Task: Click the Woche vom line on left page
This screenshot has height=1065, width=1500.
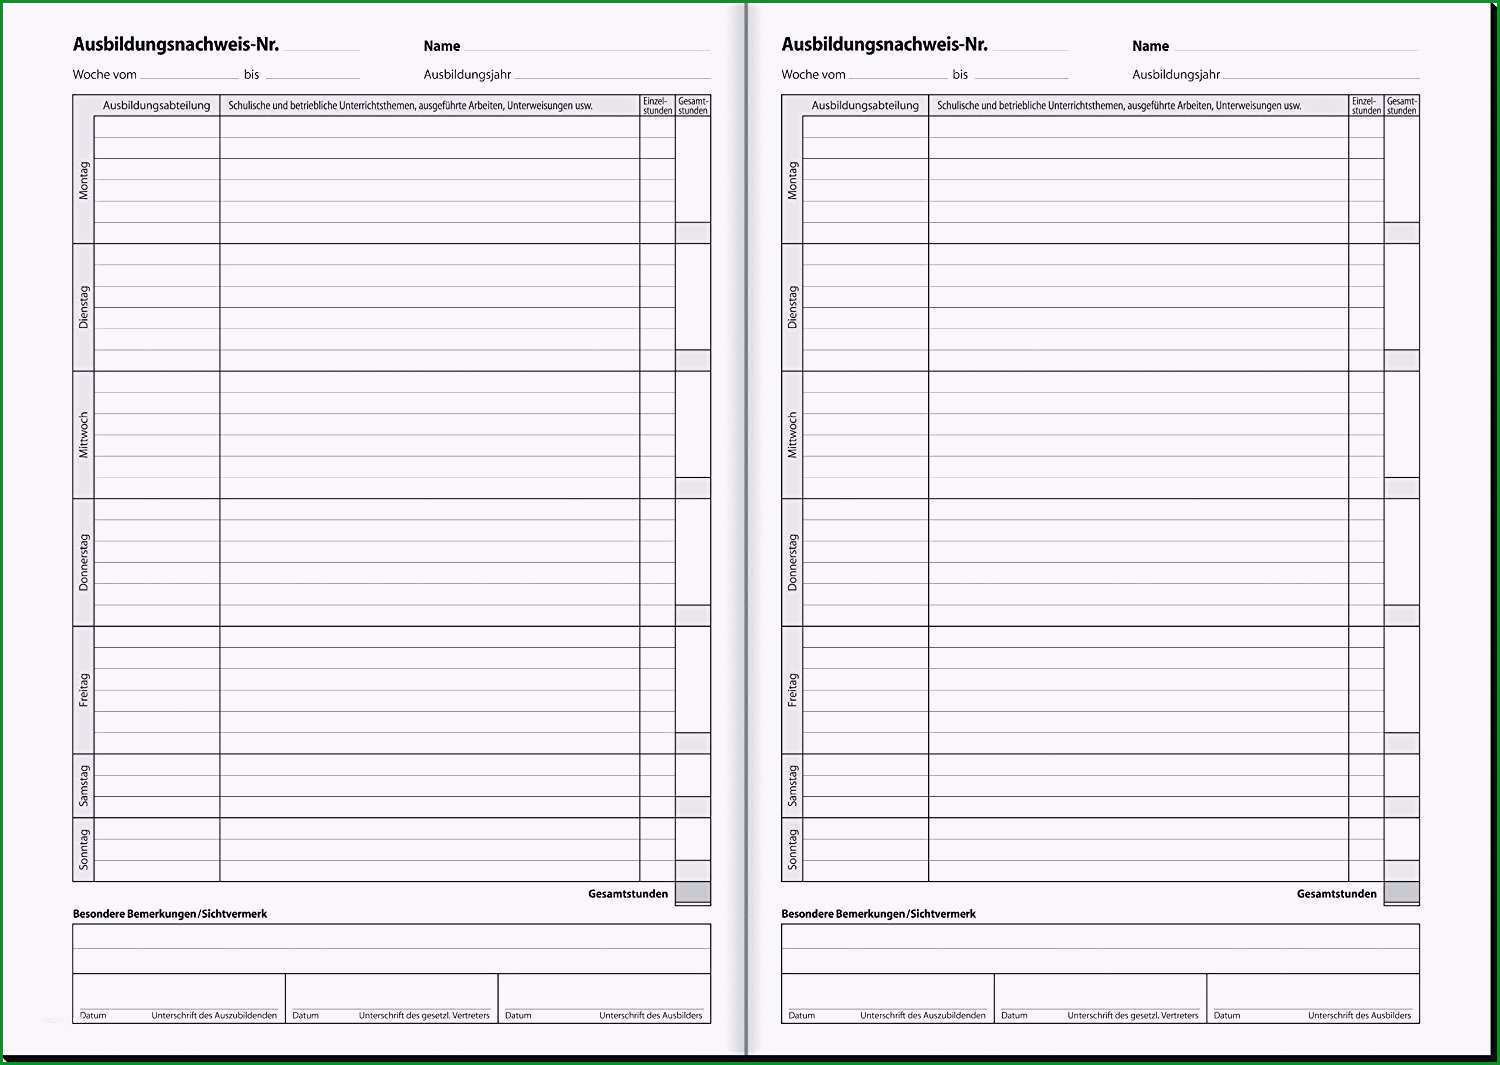Action: point(189,75)
